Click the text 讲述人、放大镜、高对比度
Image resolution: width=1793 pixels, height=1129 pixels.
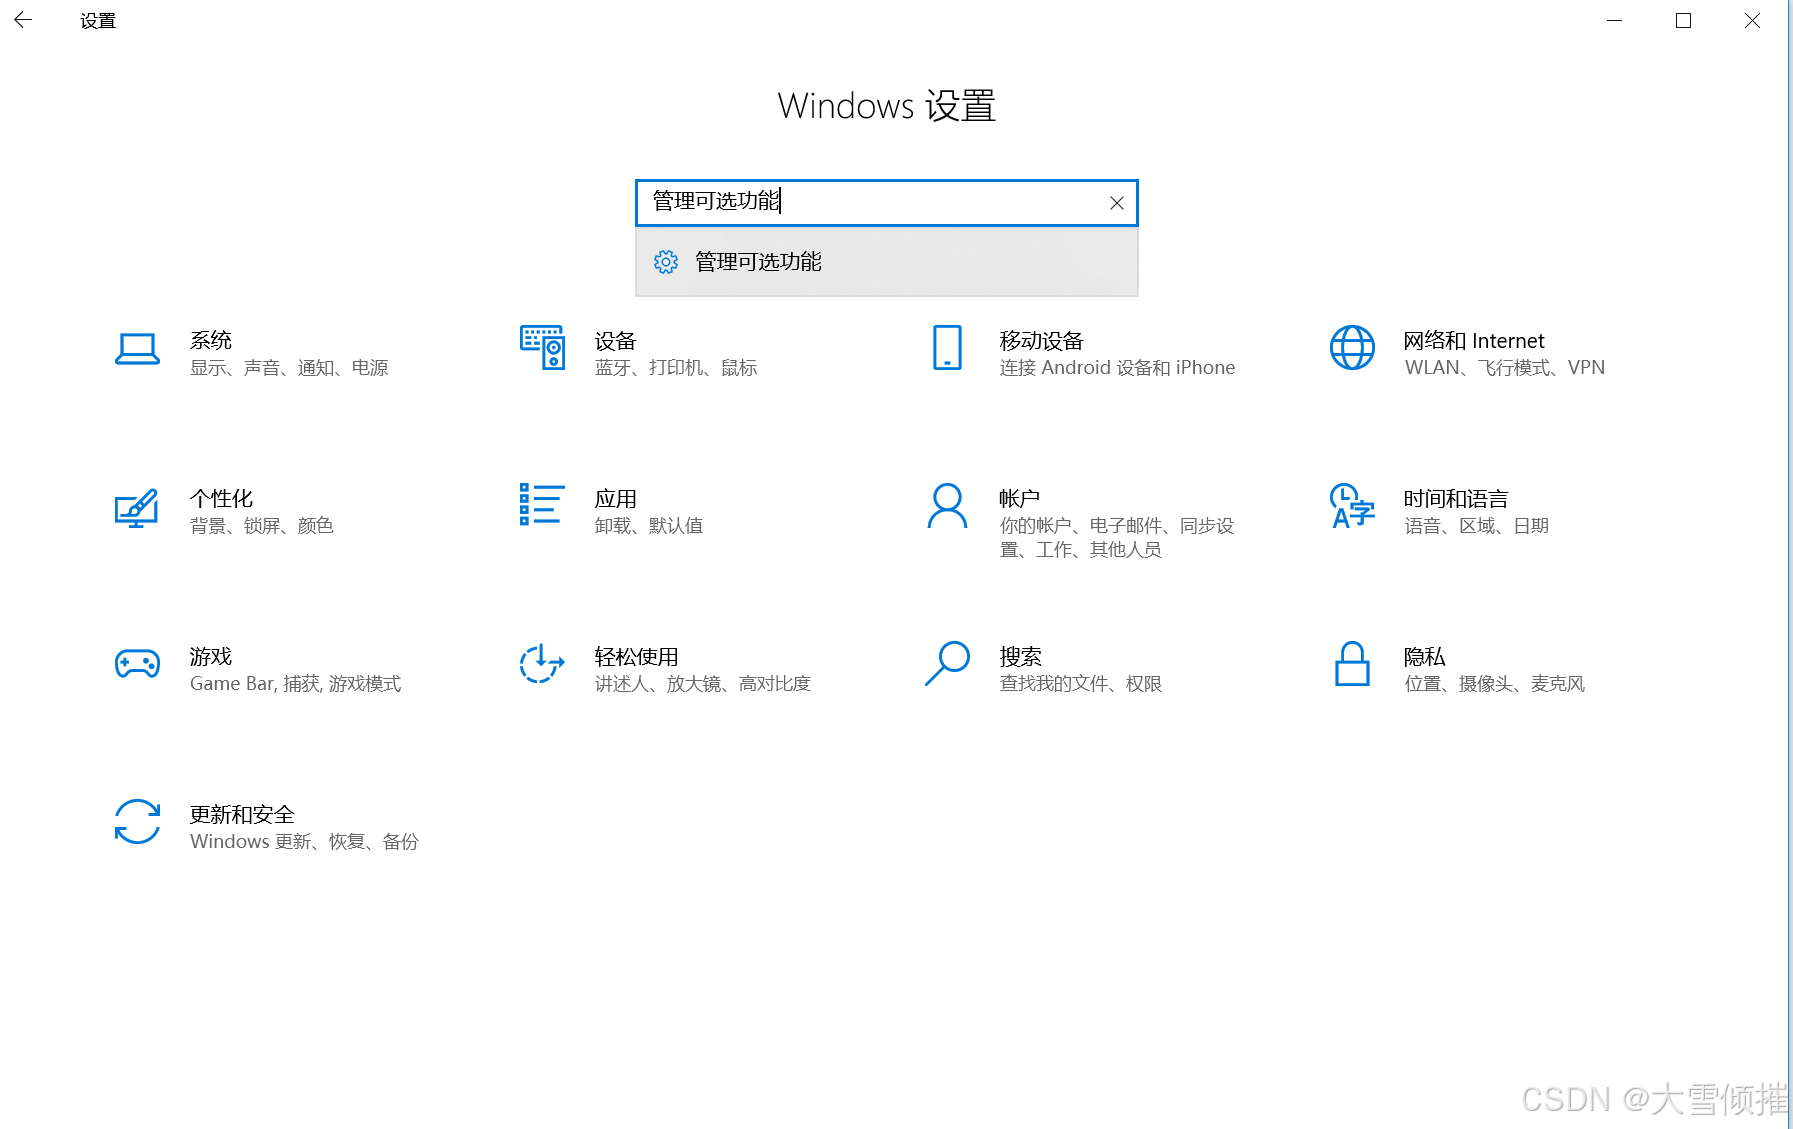[703, 684]
